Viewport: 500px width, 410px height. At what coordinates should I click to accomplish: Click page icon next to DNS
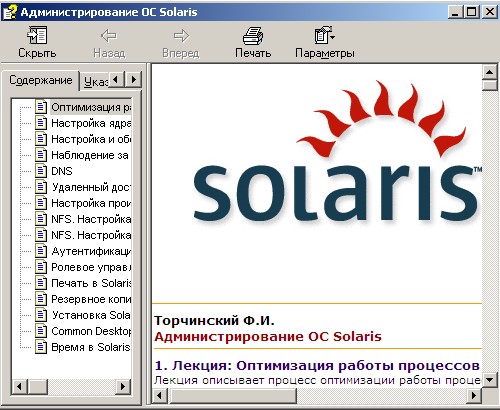(x=41, y=171)
